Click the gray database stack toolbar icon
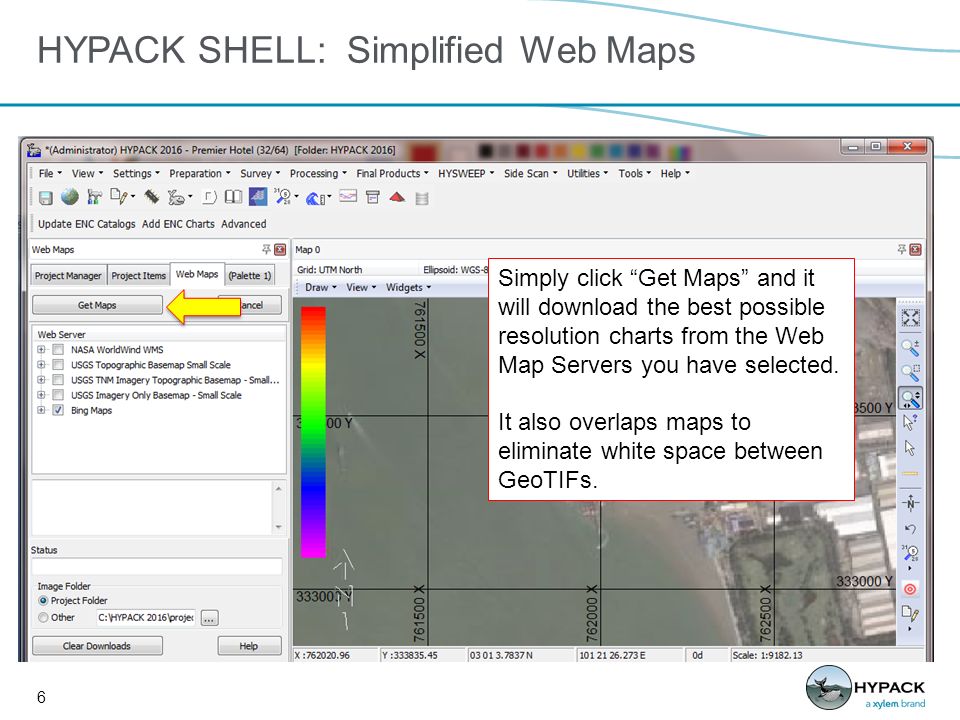The width and height of the screenshot is (960, 720). point(422,198)
